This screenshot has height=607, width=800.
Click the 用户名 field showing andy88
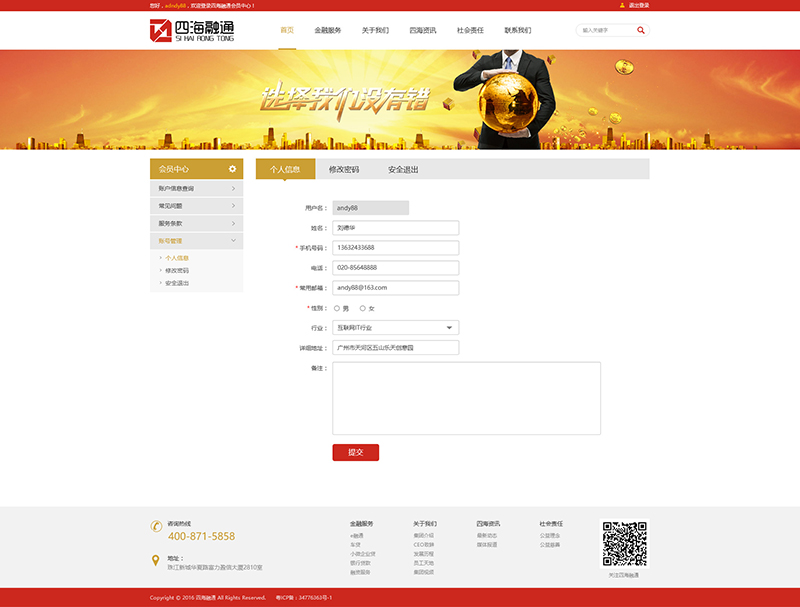[x=370, y=208]
